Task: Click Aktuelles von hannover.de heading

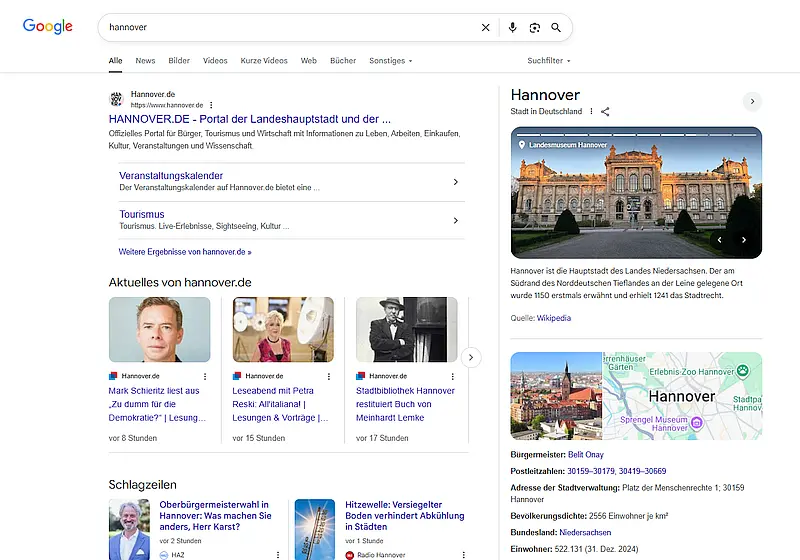Action: pos(180,283)
